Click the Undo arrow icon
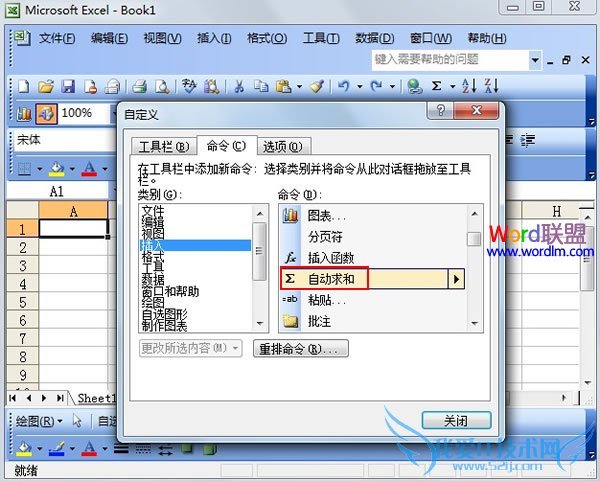 (x=344, y=86)
